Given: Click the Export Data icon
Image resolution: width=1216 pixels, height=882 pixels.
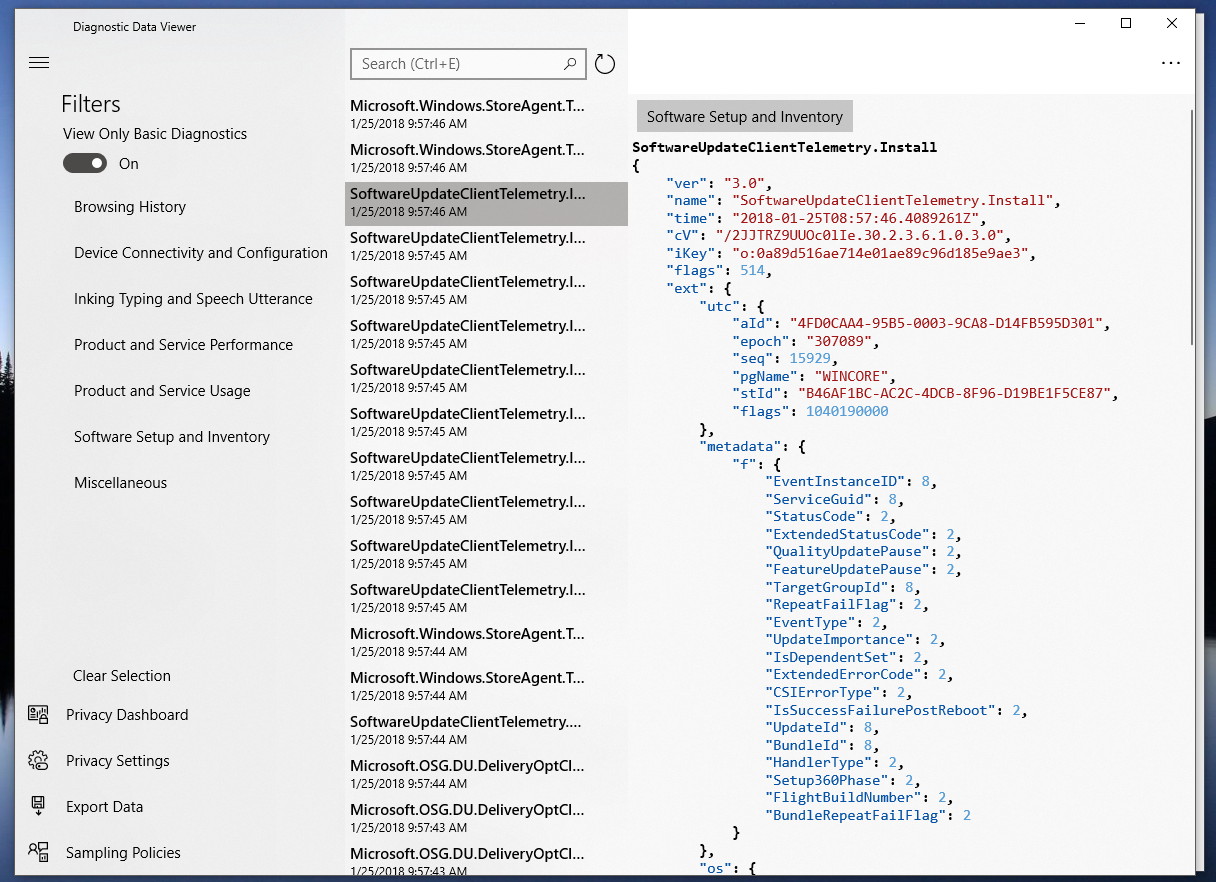Looking at the screenshot, I should point(39,807).
